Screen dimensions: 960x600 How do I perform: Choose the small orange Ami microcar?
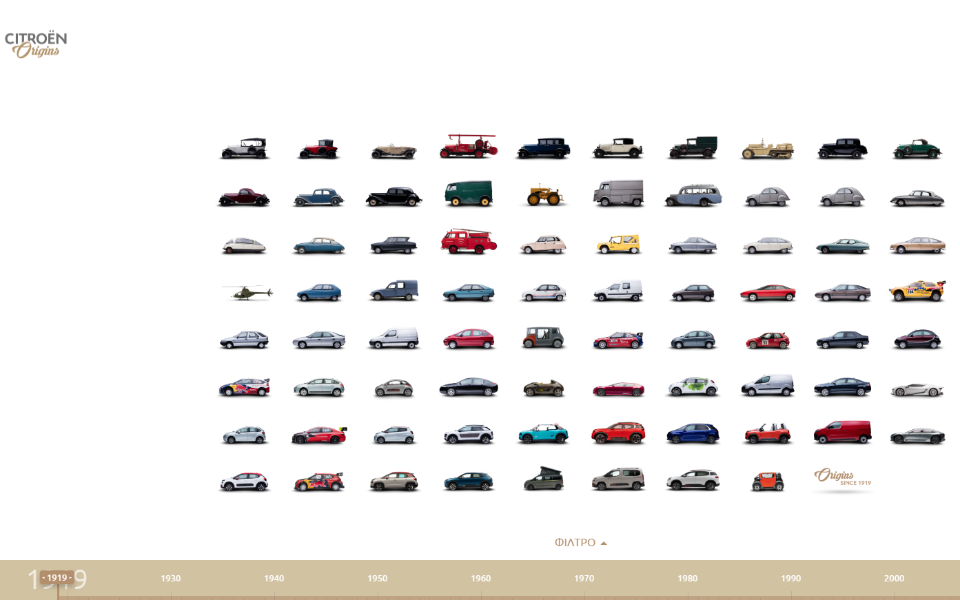coord(767,482)
